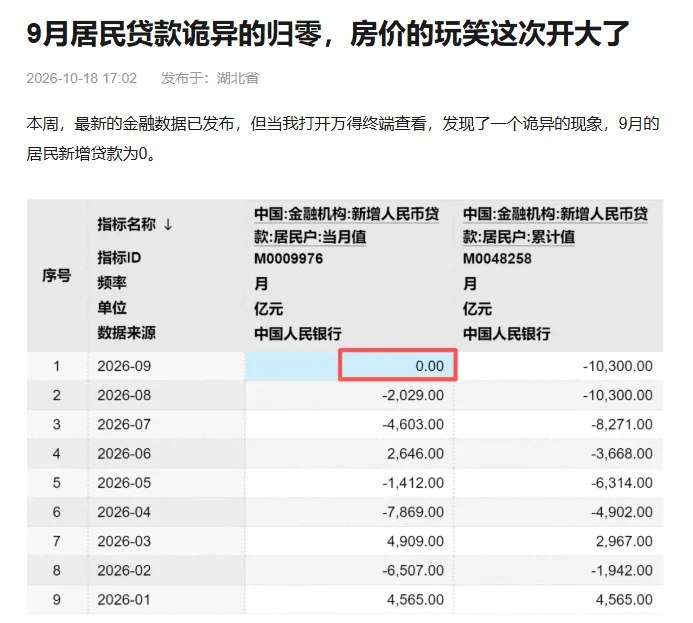
Task: Click the 2026-10-18 17:02 timestamp
Action: point(82,78)
